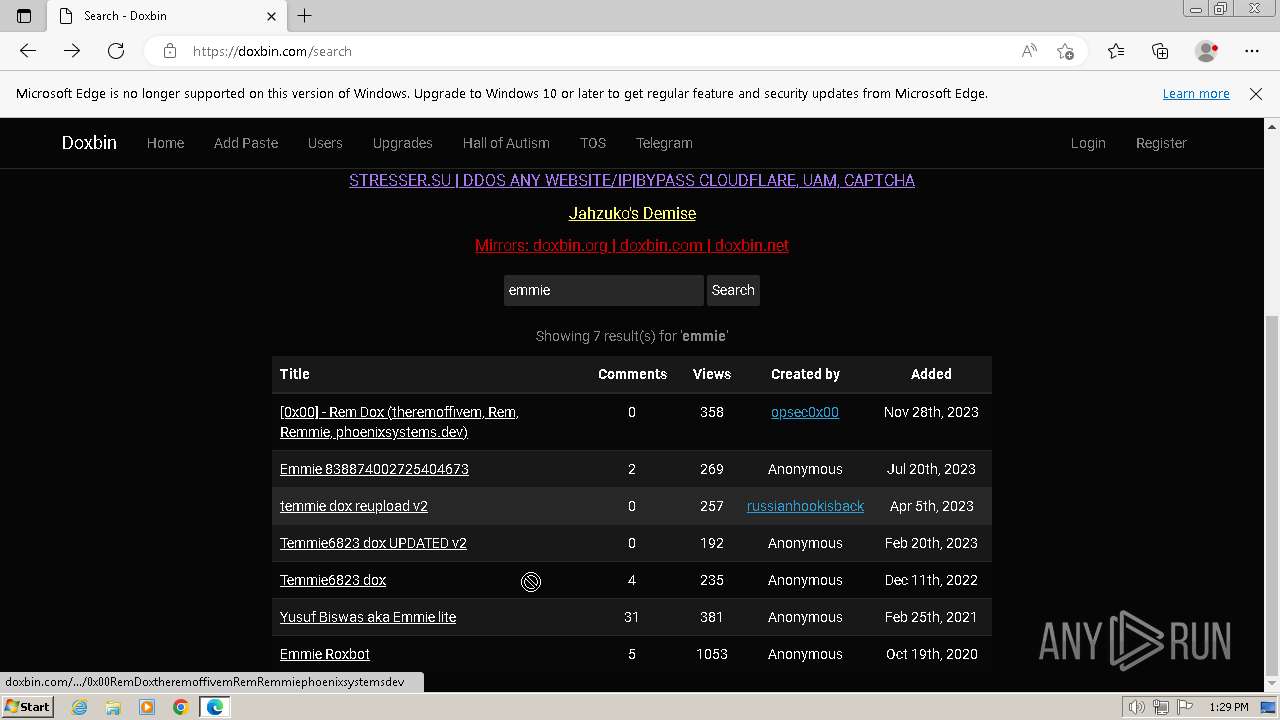Select the 1053 views cell
This screenshot has width=1280, height=720.
click(712, 654)
